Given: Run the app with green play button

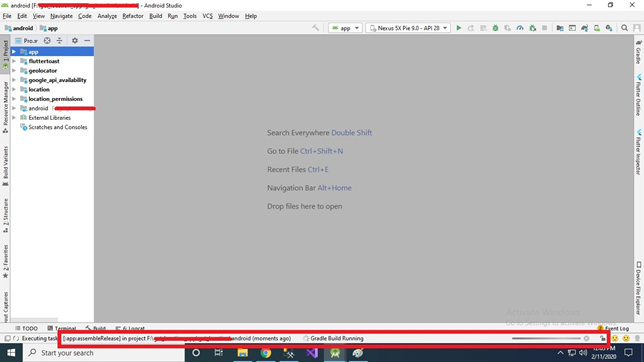Looking at the screenshot, I should 459,28.
